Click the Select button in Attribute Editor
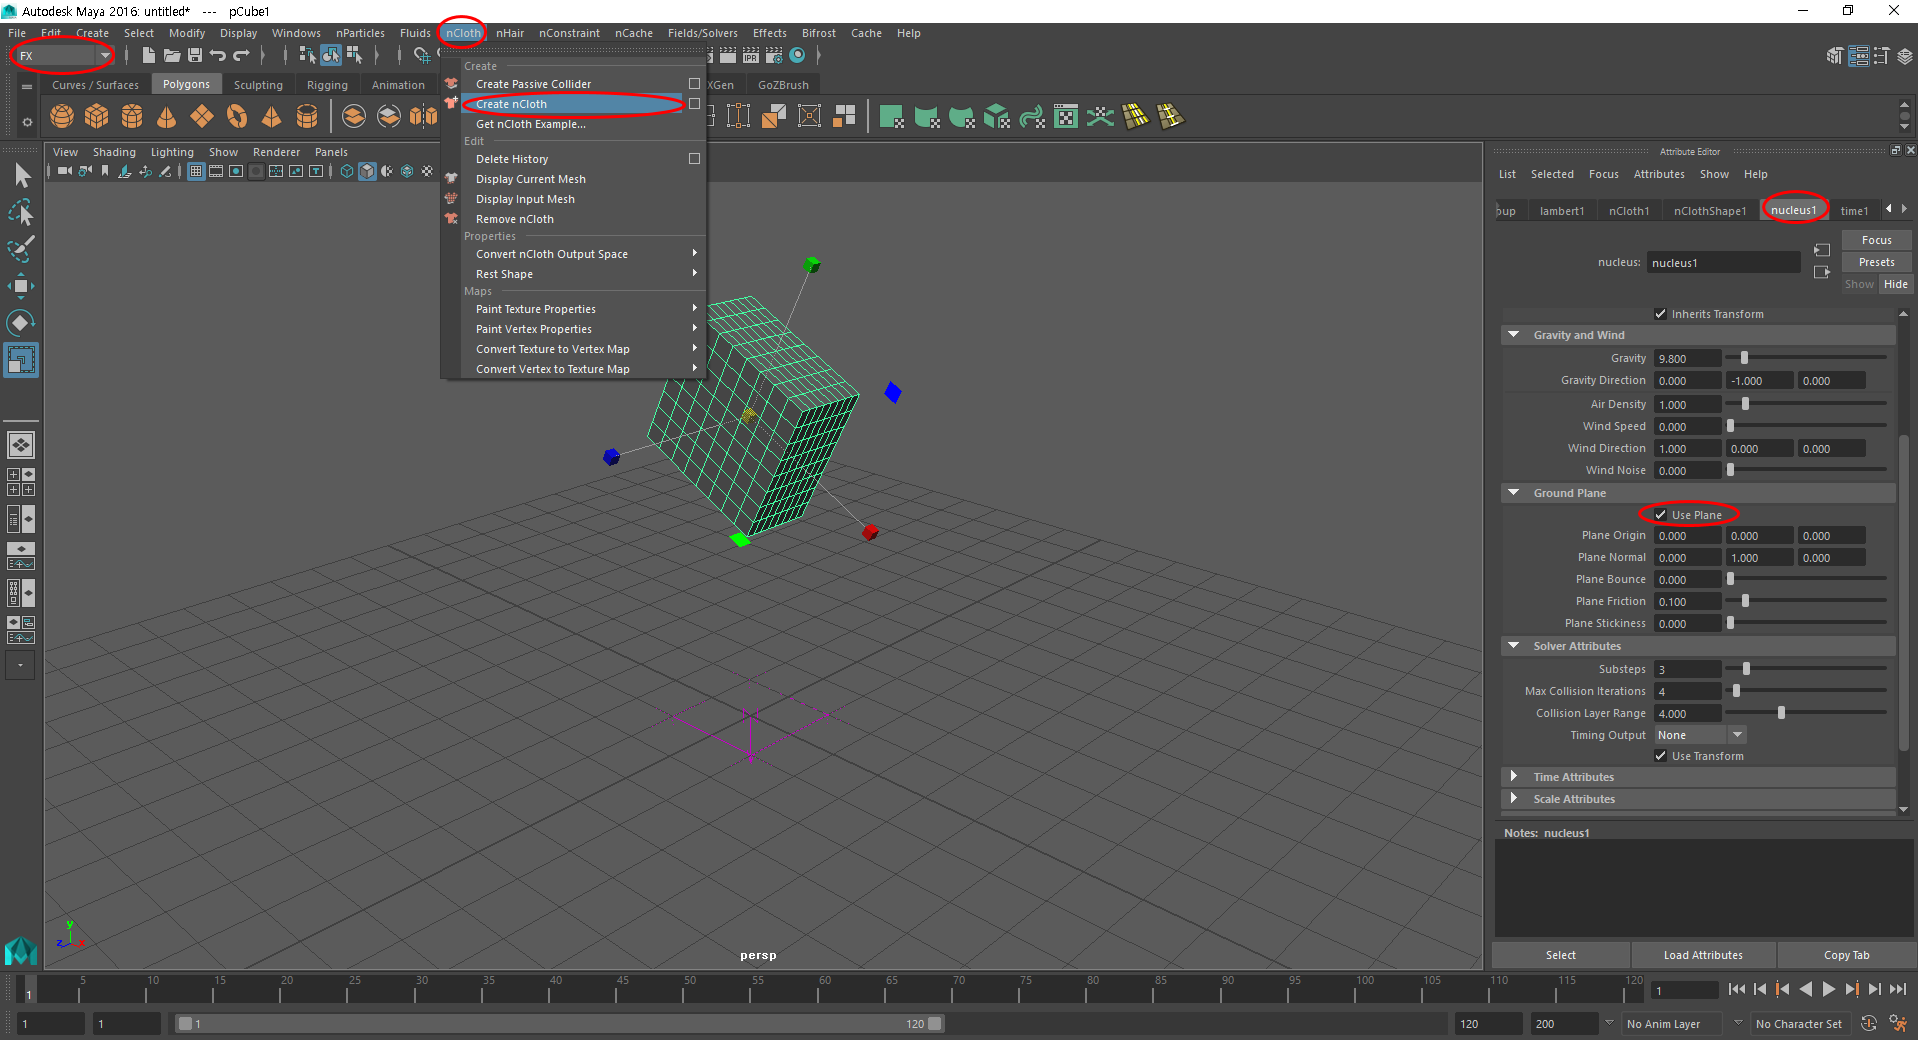The image size is (1918, 1040). pyautogui.click(x=1560, y=955)
